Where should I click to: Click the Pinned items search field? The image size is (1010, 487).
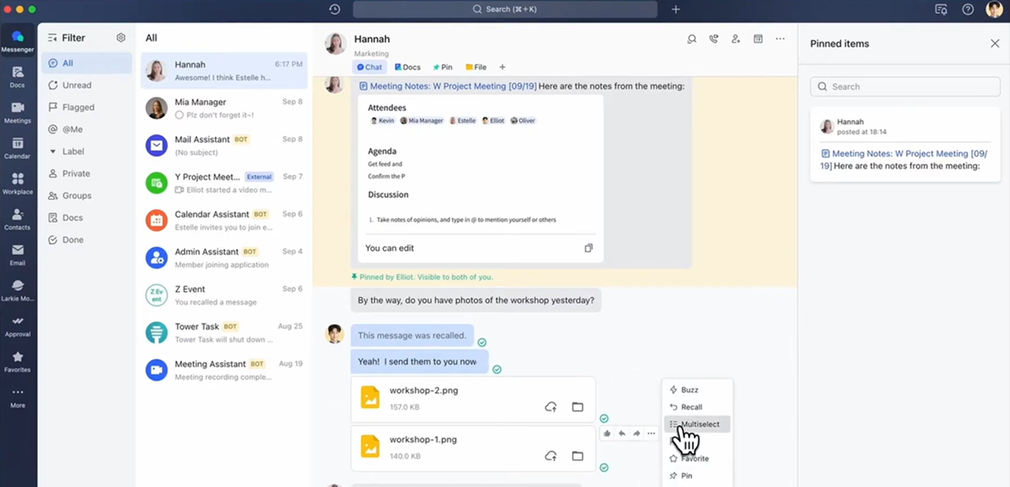pyautogui.click(x=904, y=87)
